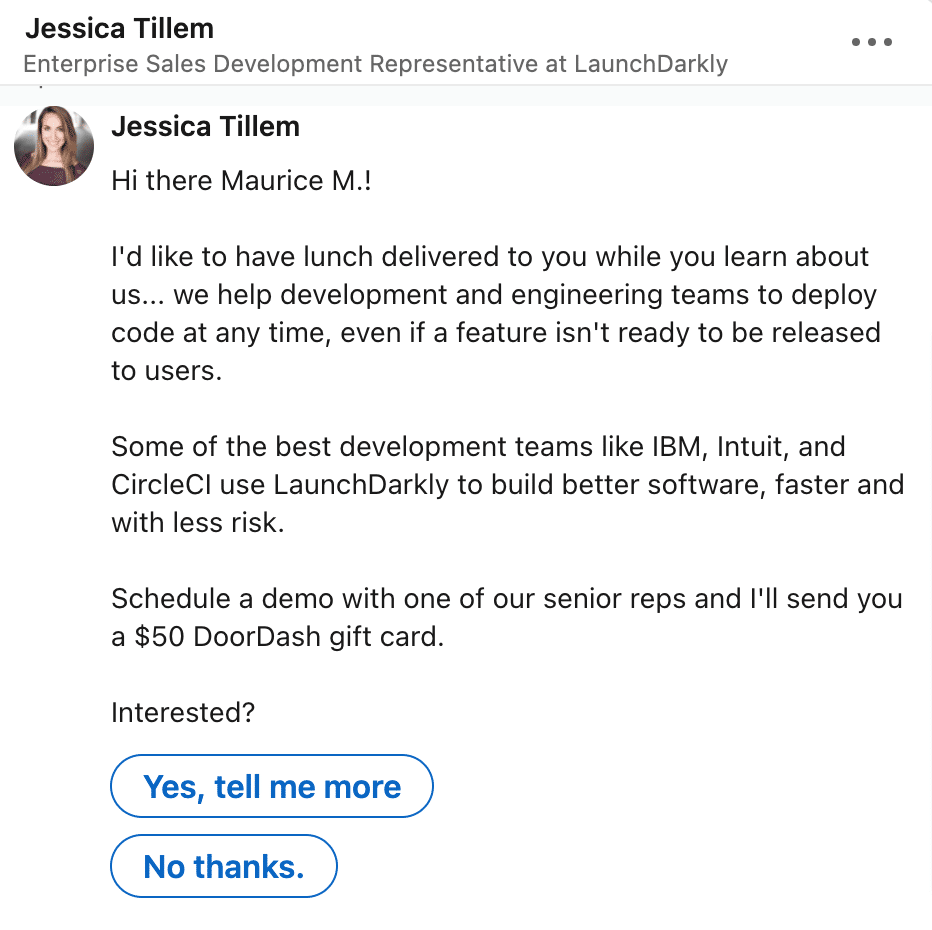Click the $50 DoorDash gift card sentence
Viewport: 932px width, 930px height.
pyautogui.click(x=505, y=617)
